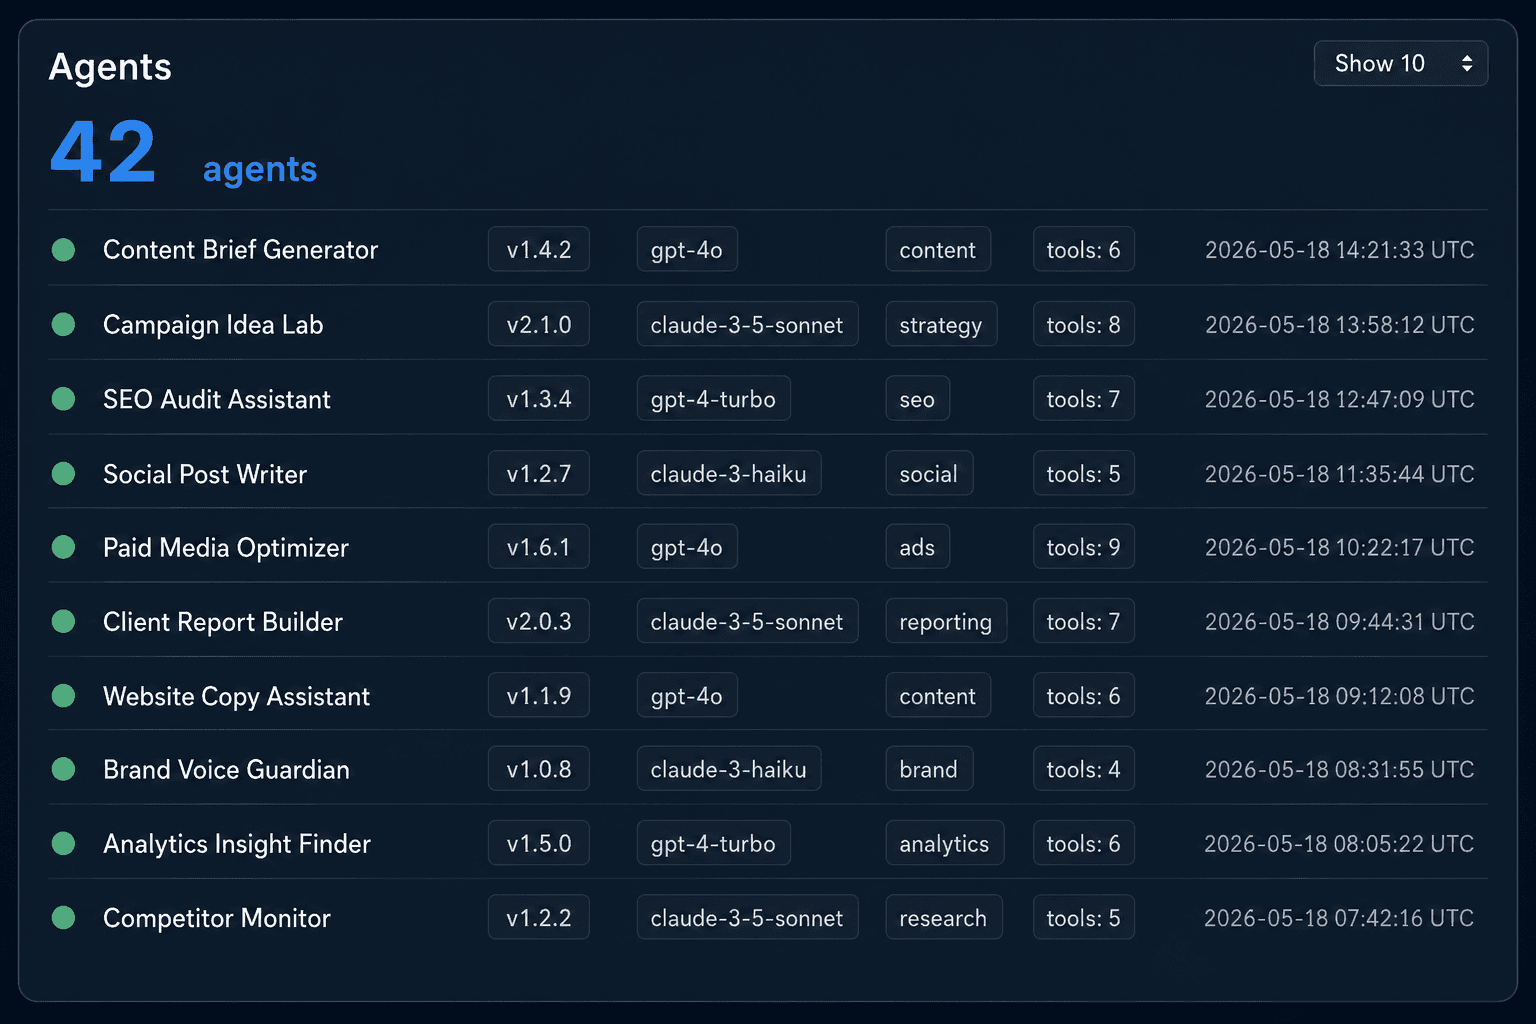The width and height of the screenshot is (1536, 1024).
Task: Click gpt-4o badge on Content Brief Generator row
Action: tap(687, 249)
